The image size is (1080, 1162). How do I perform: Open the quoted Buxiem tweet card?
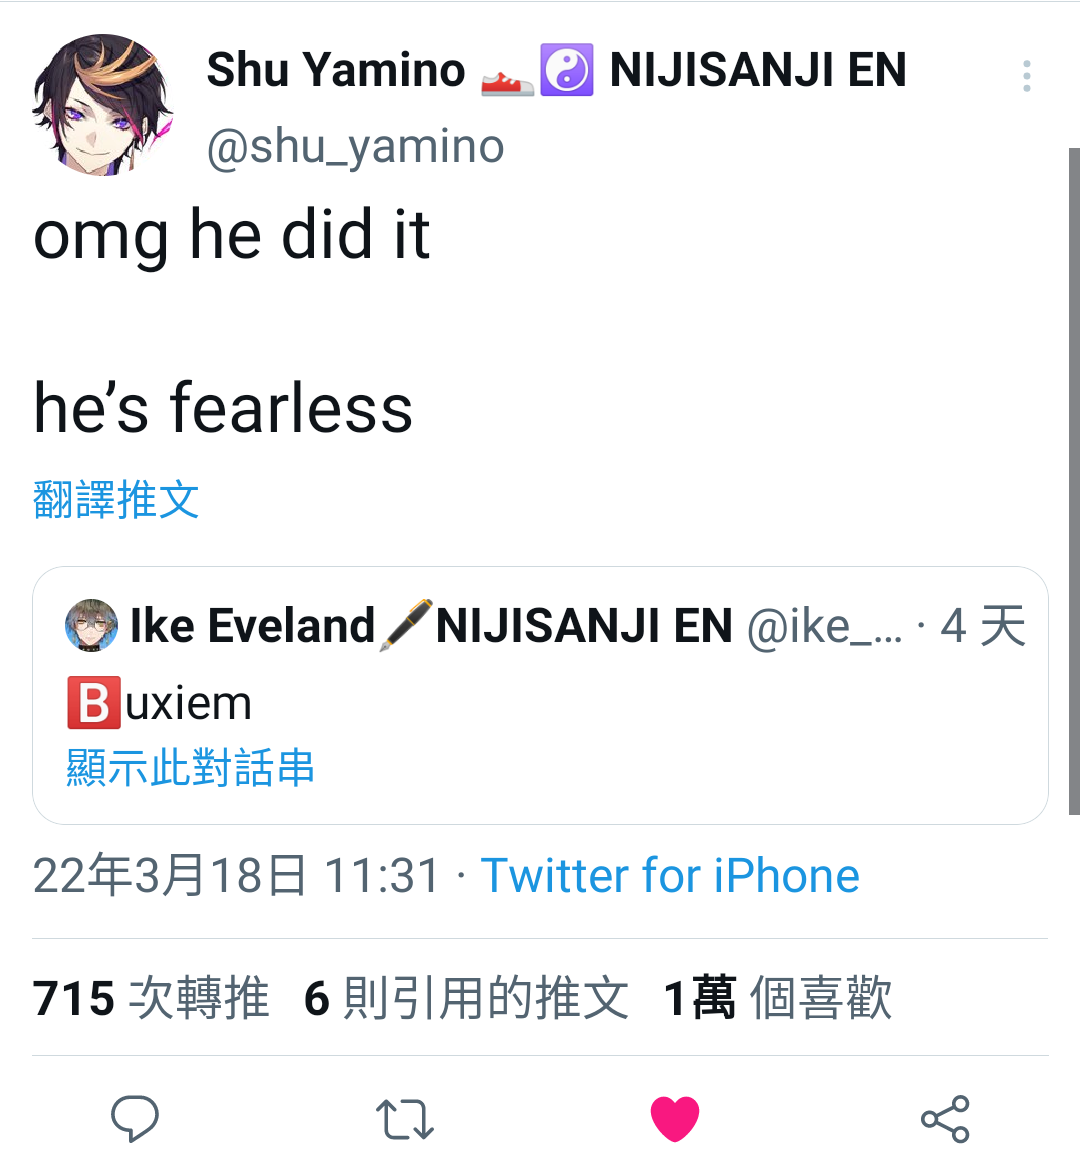pos(540,695)
